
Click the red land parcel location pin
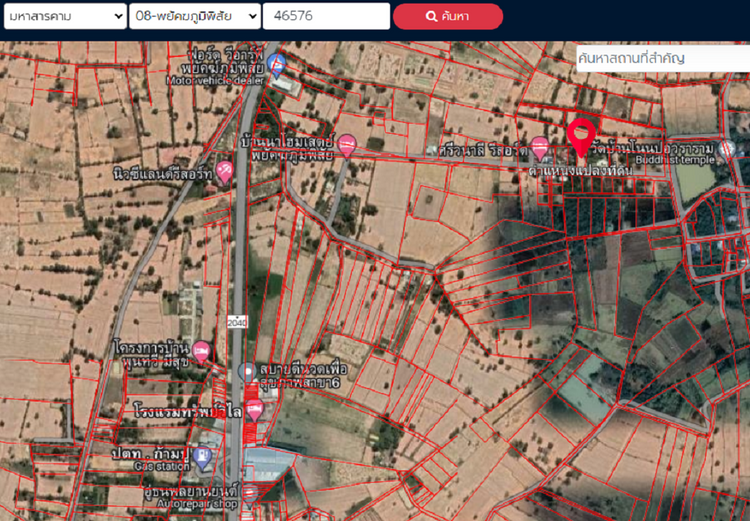[x=581, y=135]
